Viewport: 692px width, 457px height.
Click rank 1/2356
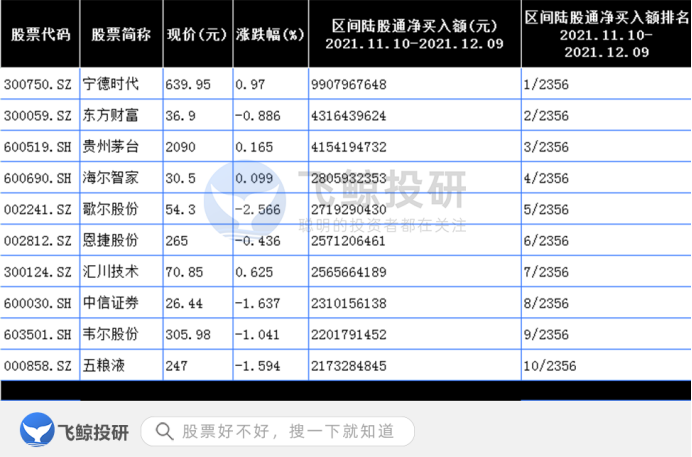[x=546, y=84]
